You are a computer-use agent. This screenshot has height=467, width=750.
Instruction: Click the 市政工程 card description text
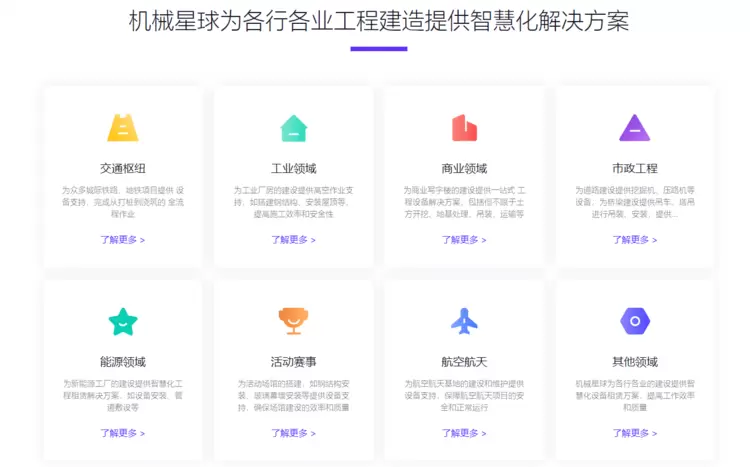coord(635,202)
